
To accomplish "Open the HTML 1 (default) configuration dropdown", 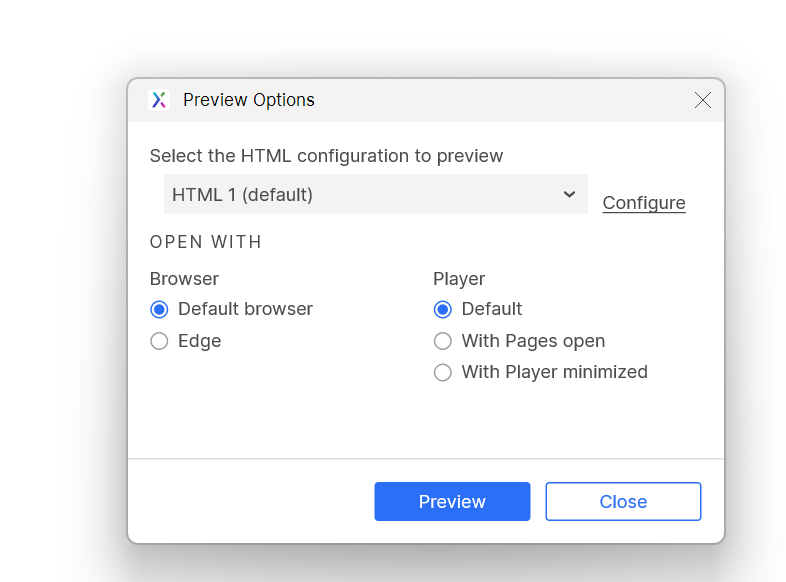I will 375,195.
